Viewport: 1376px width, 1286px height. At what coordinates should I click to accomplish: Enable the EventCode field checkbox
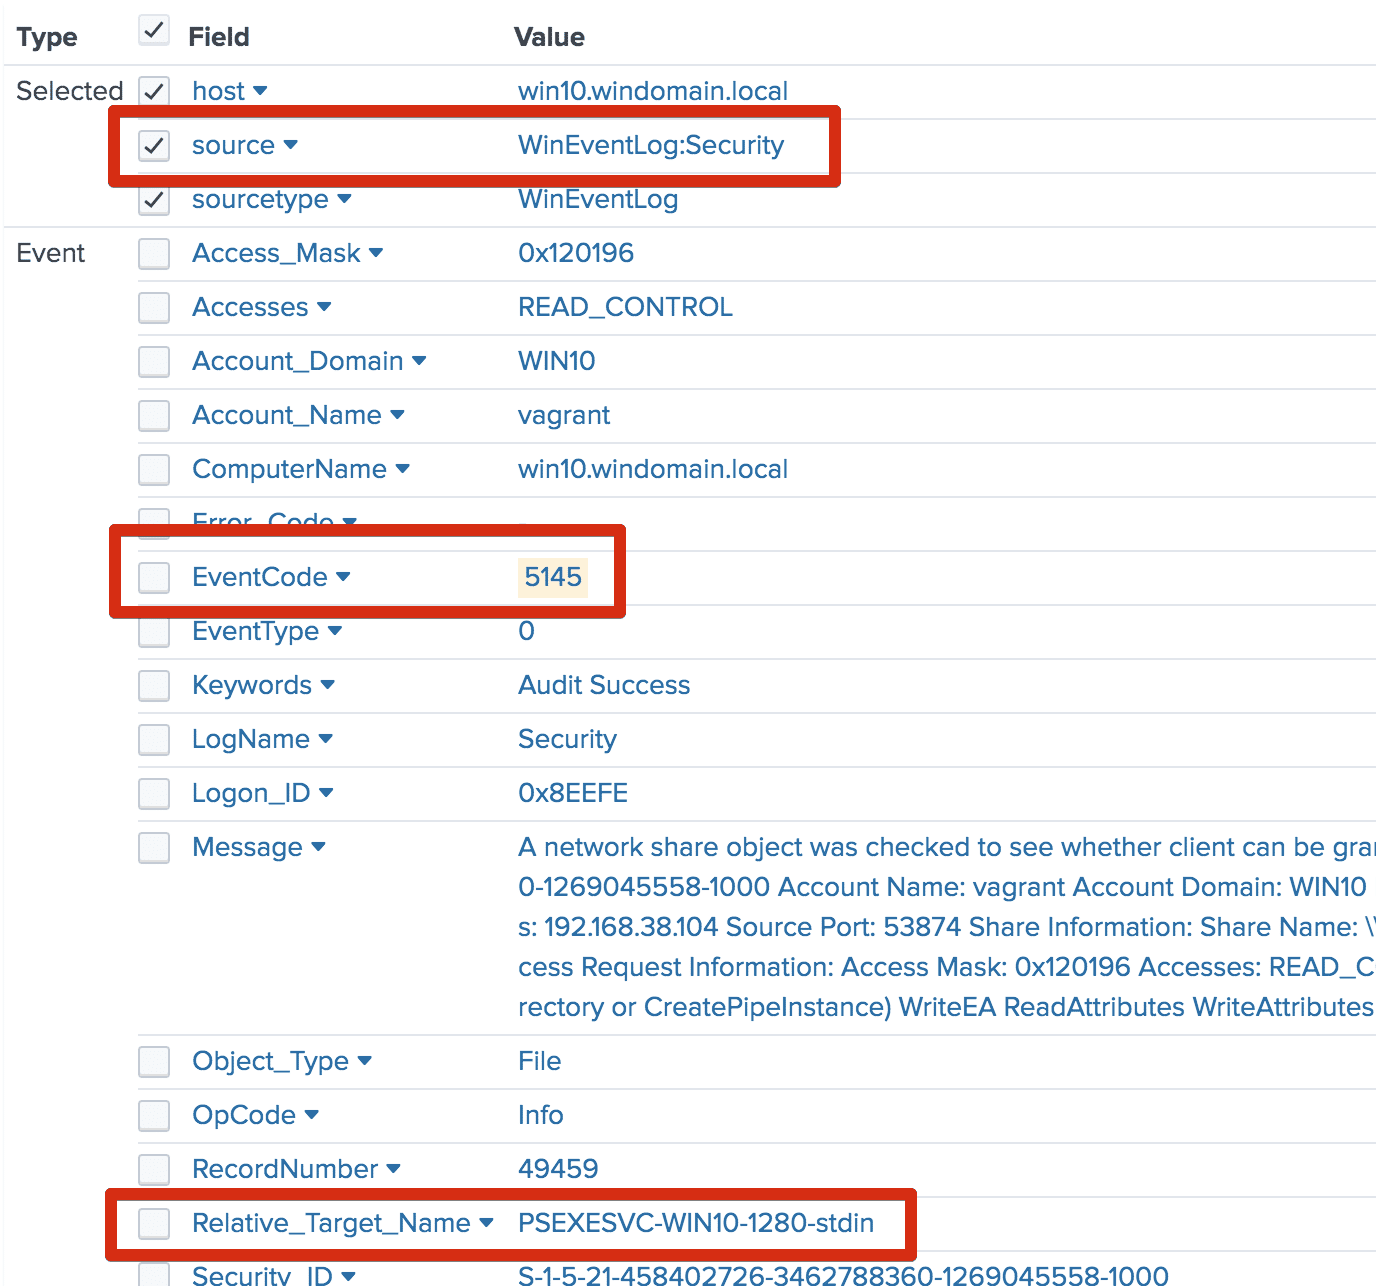(x=154, y=577)
